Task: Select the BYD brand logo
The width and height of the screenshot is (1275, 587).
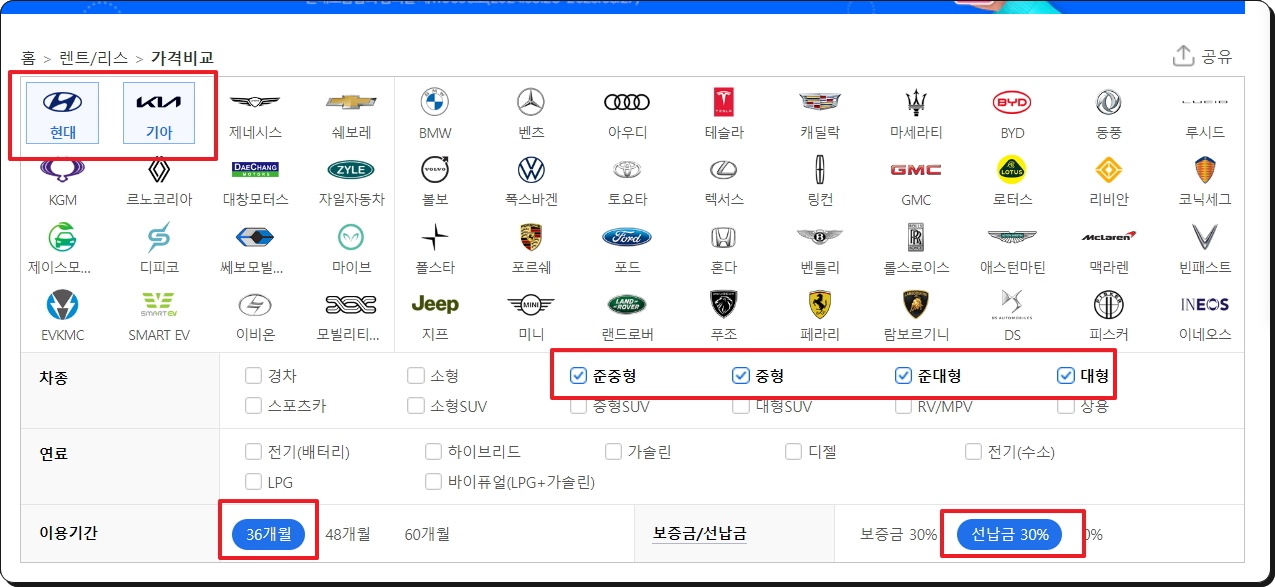Action: click(x=1012, y=102)
